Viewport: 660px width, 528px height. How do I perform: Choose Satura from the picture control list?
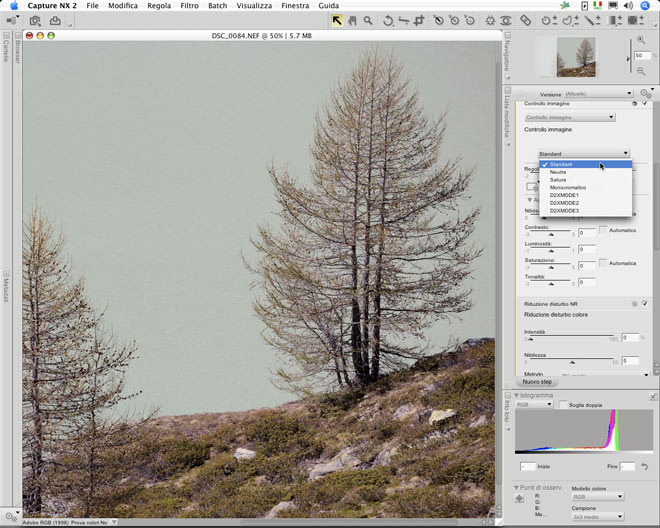pos(585,180)
